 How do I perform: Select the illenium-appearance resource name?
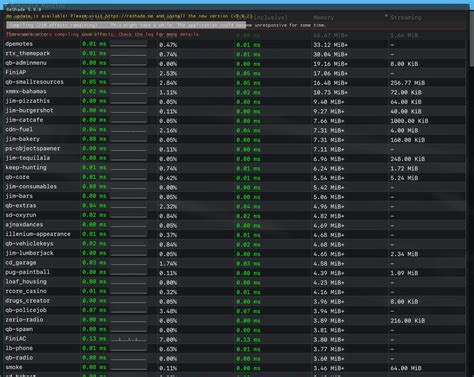(x=38, y=234)
